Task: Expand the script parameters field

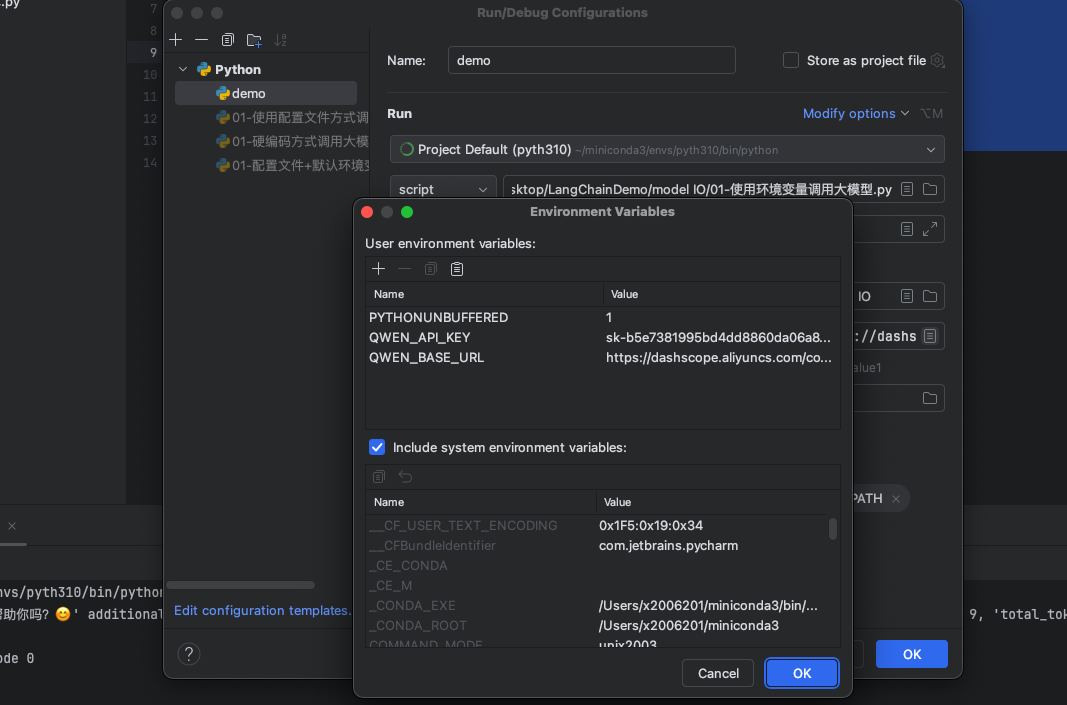Action: 930,229
